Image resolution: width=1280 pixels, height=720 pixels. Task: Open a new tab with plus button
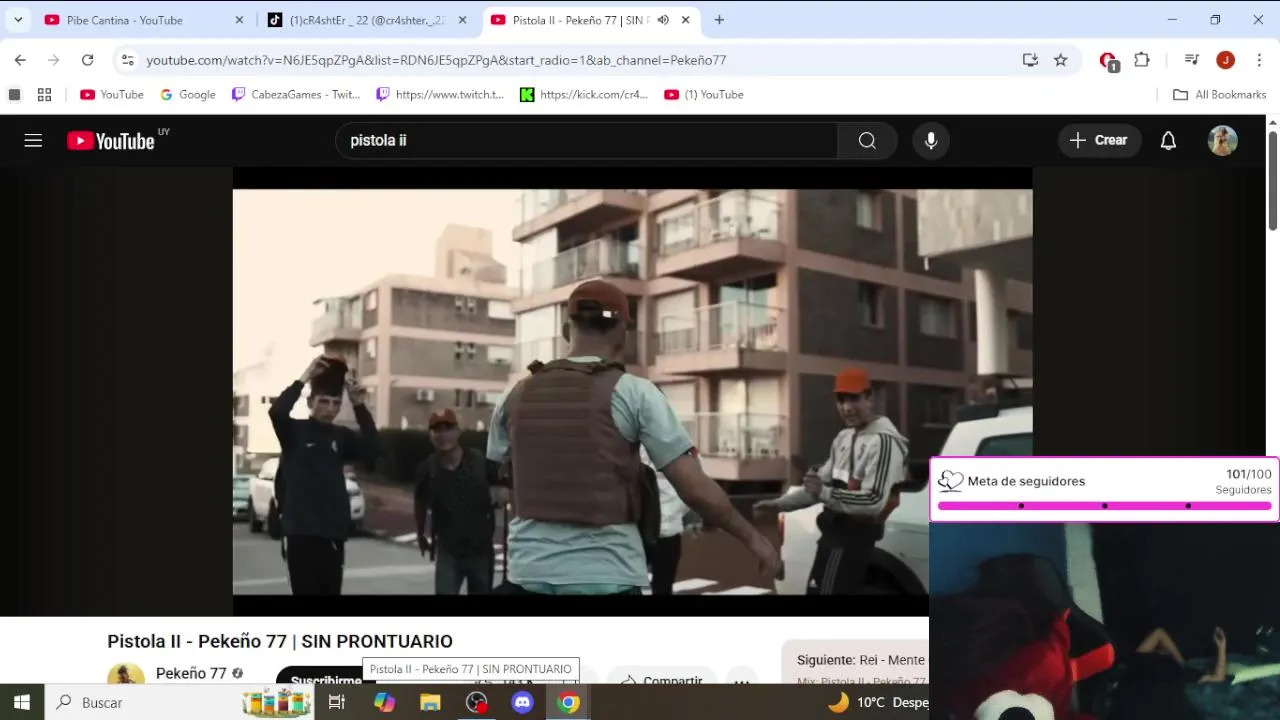pyautogui.click(x=719, y=20)
